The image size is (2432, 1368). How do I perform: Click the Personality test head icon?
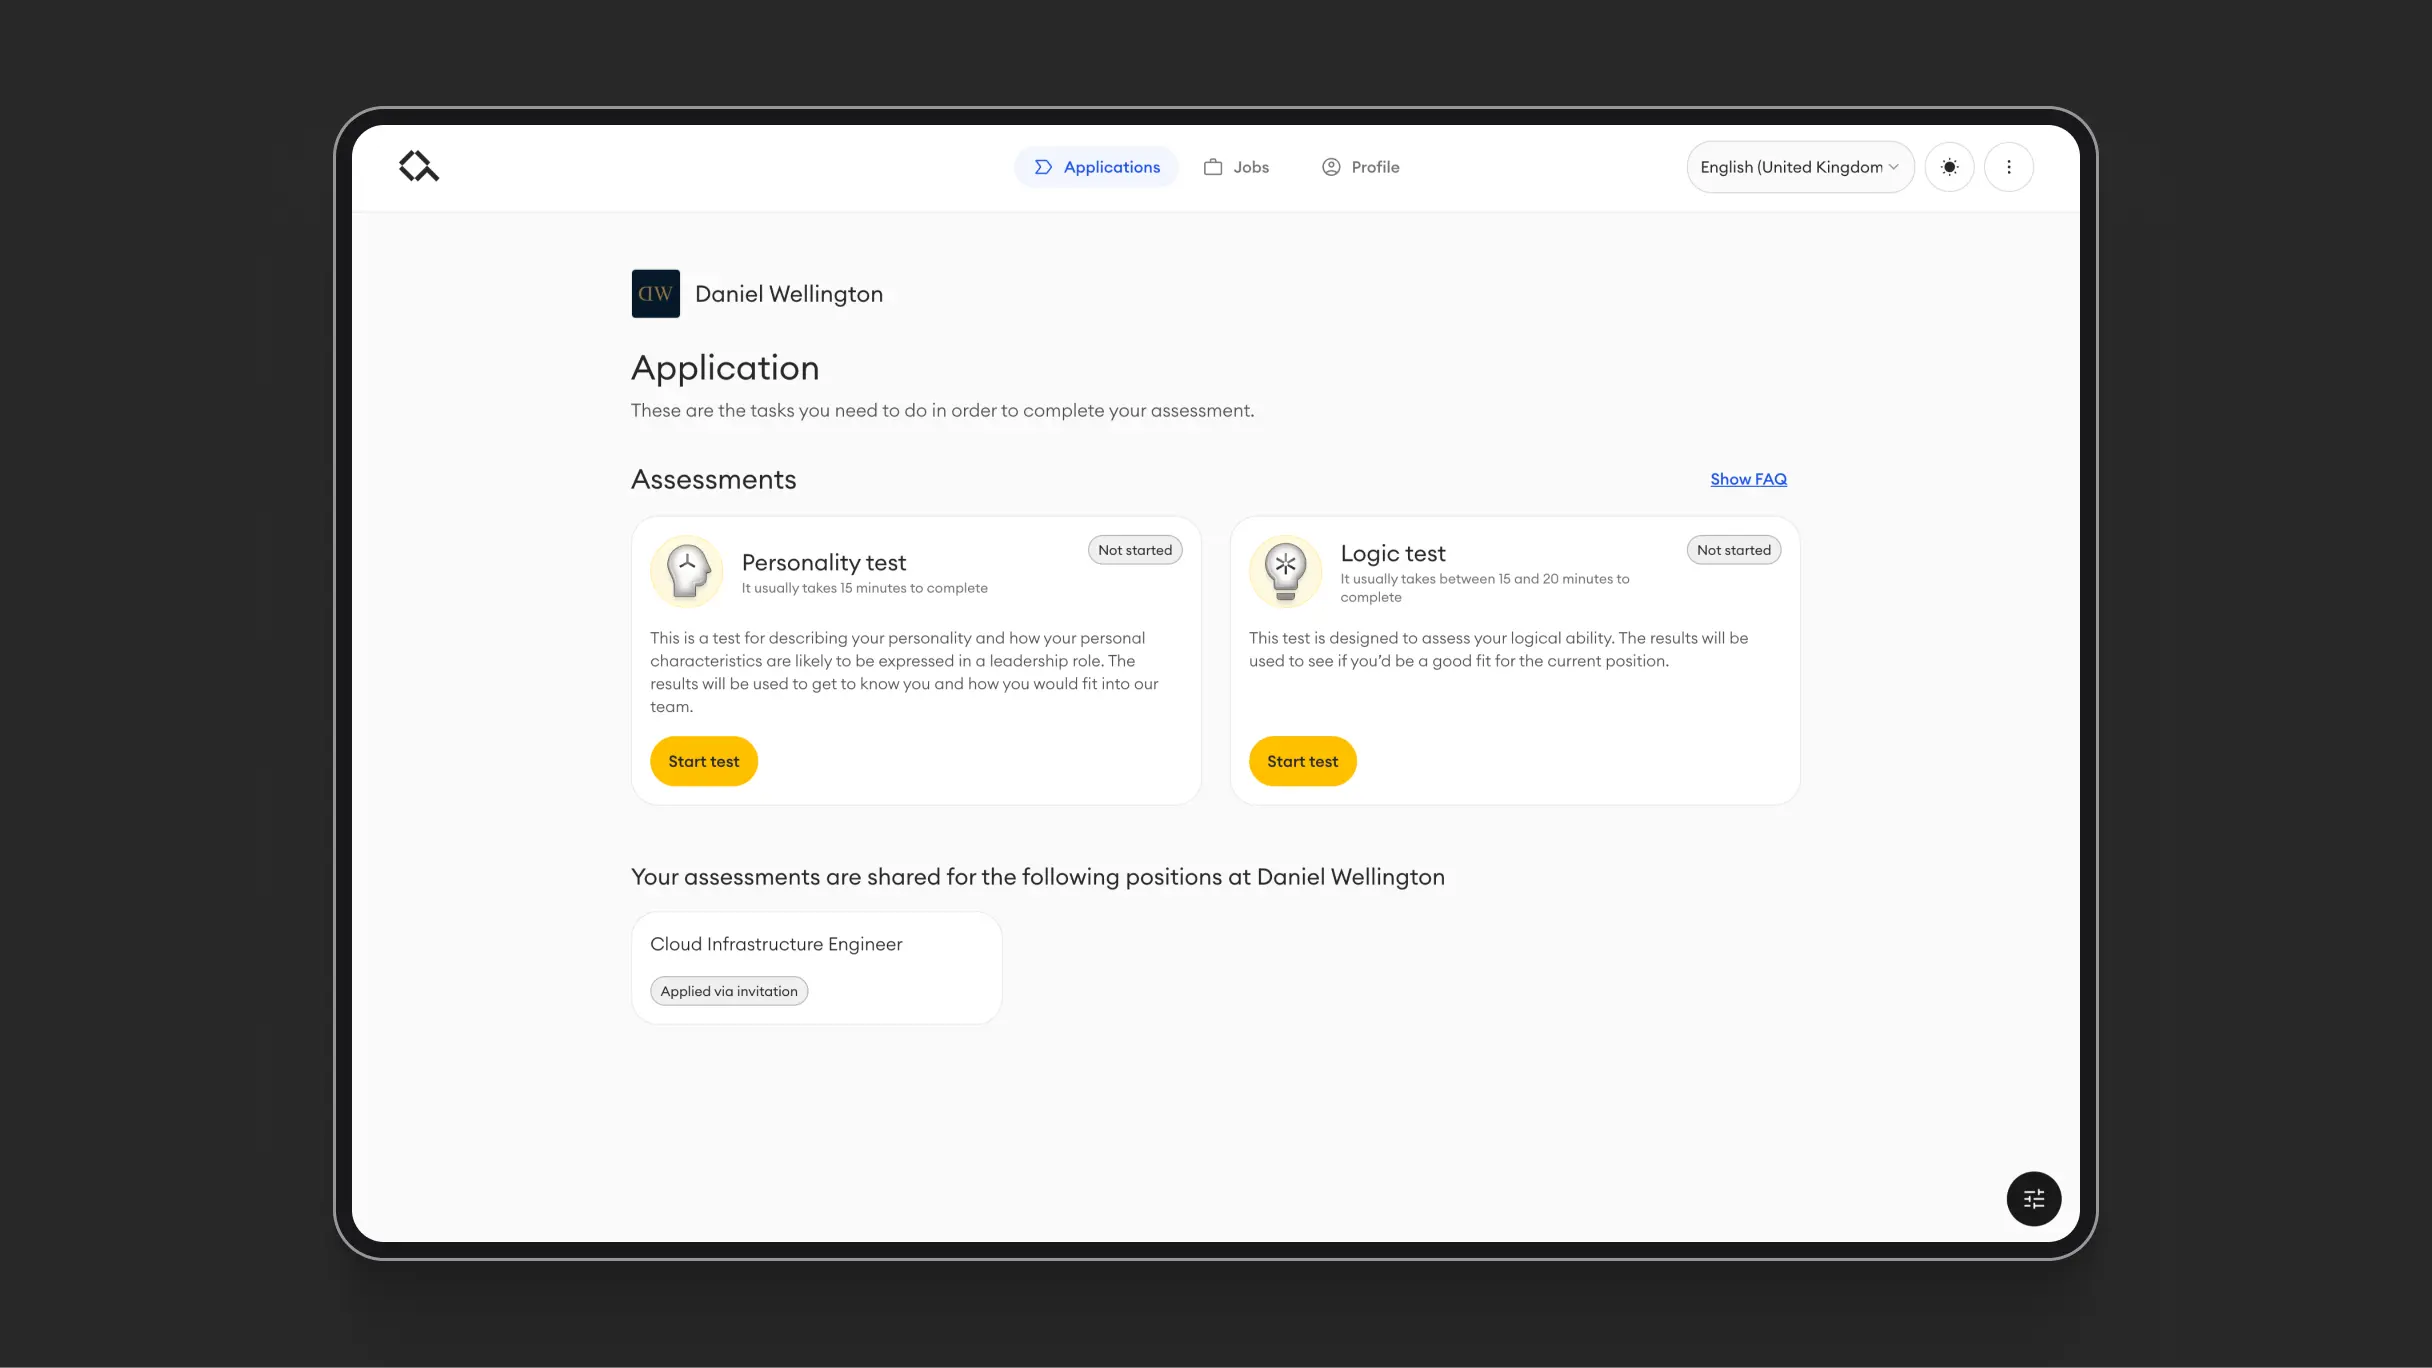[x=687, y=571]
